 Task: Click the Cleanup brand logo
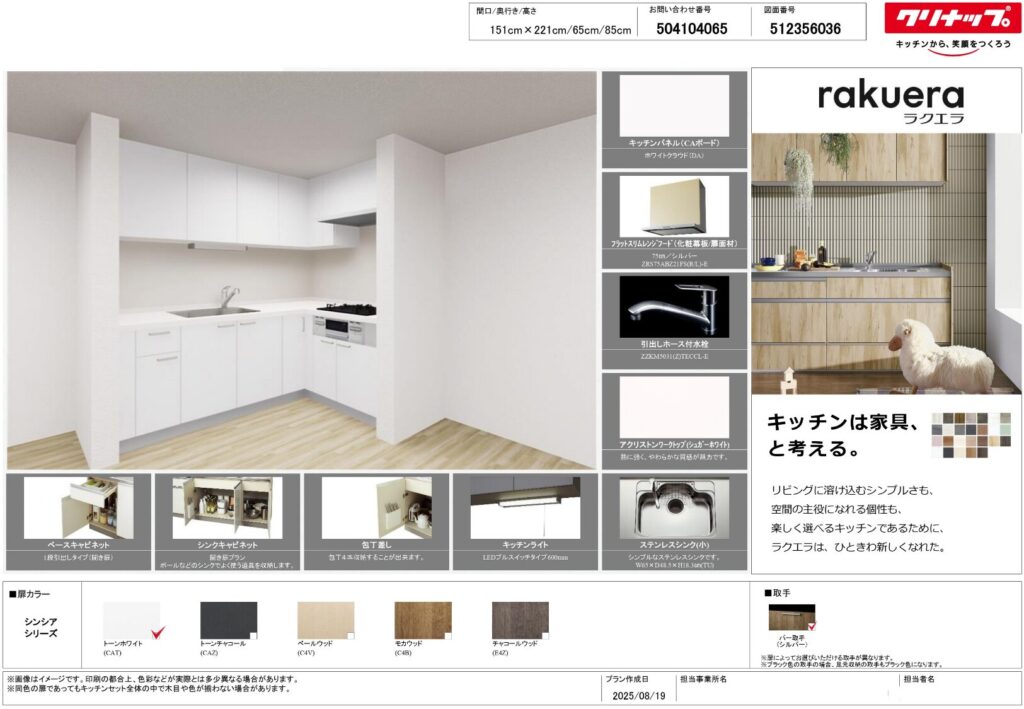952,19
